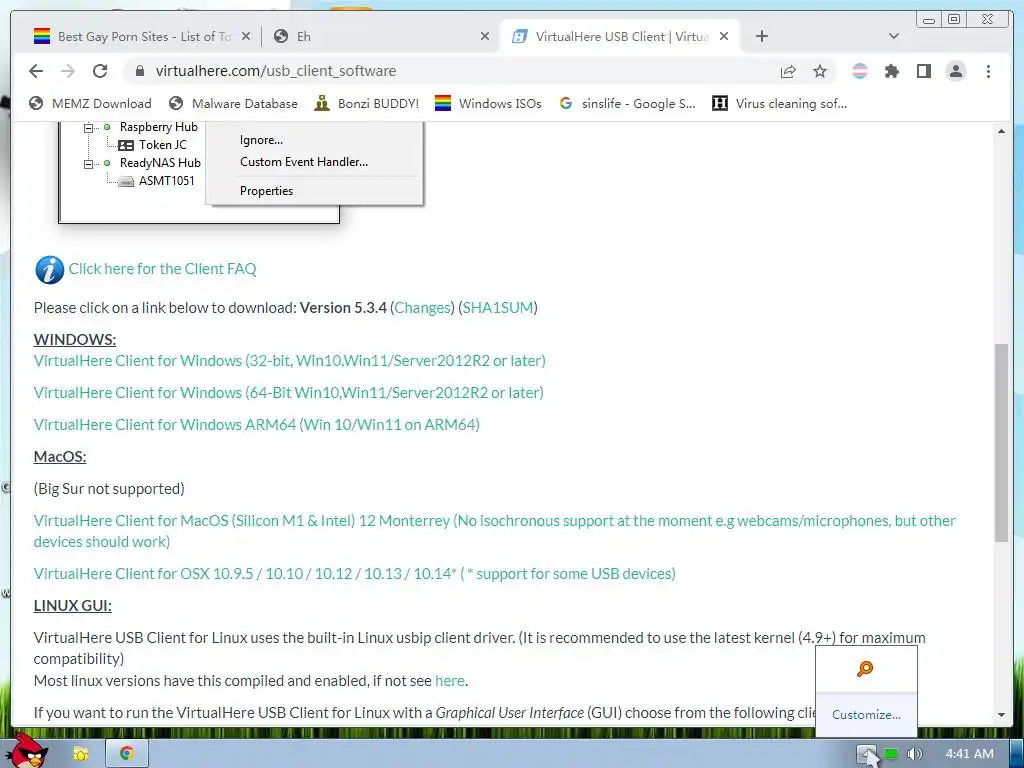Close the Best Gay Porn Sites tab
The height and width of the screenshot is (768, 1024).
click(246, 37)
